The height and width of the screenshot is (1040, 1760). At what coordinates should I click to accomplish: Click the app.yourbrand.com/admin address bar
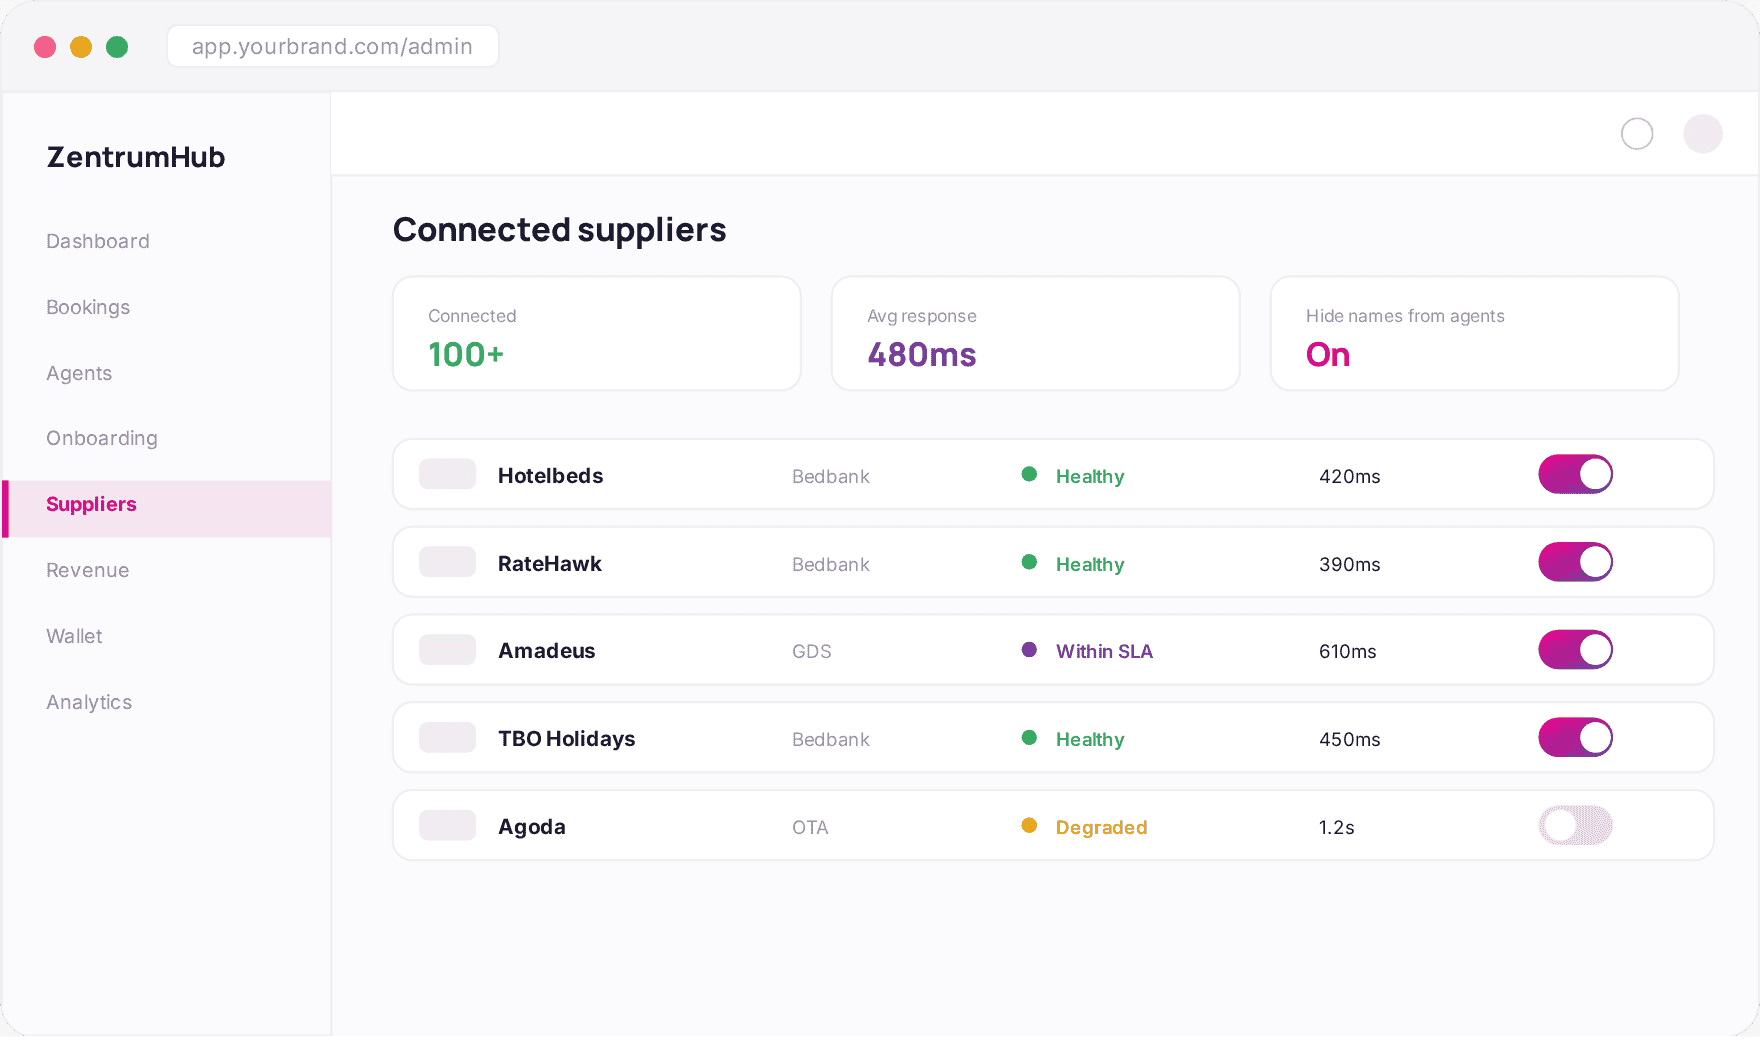coord(333,46)
